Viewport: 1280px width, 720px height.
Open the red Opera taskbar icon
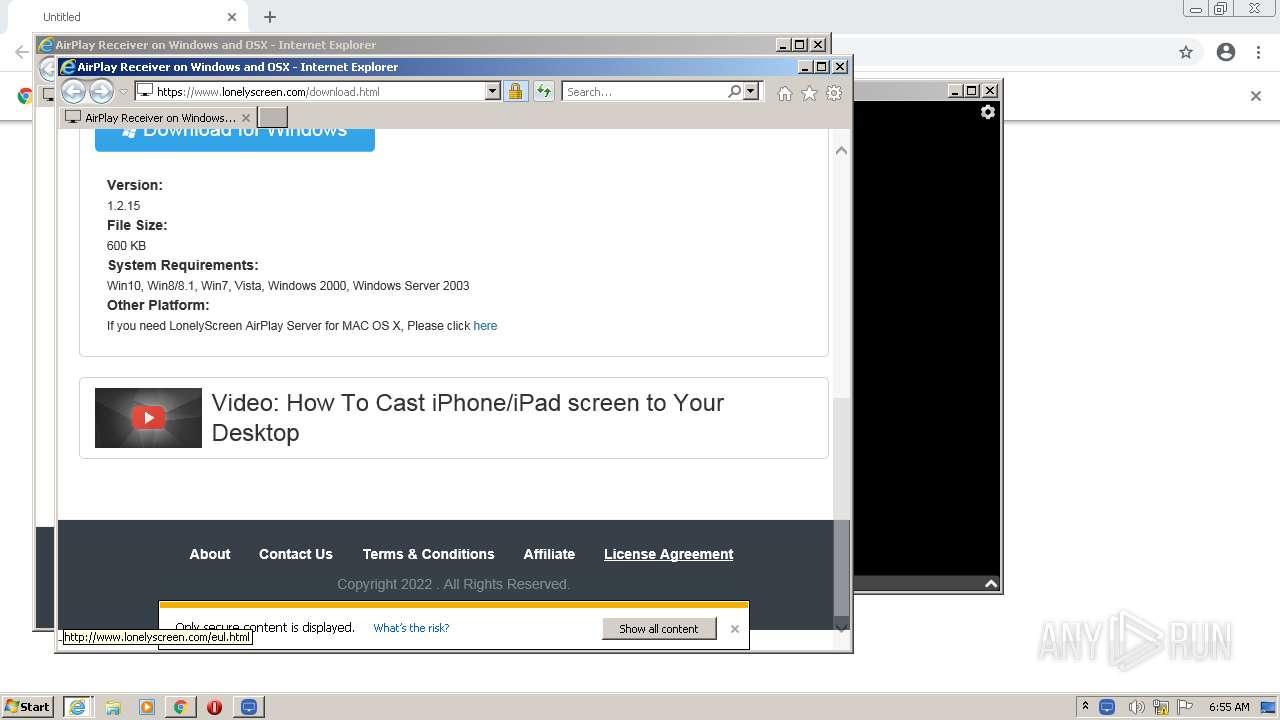coord(214,707)
